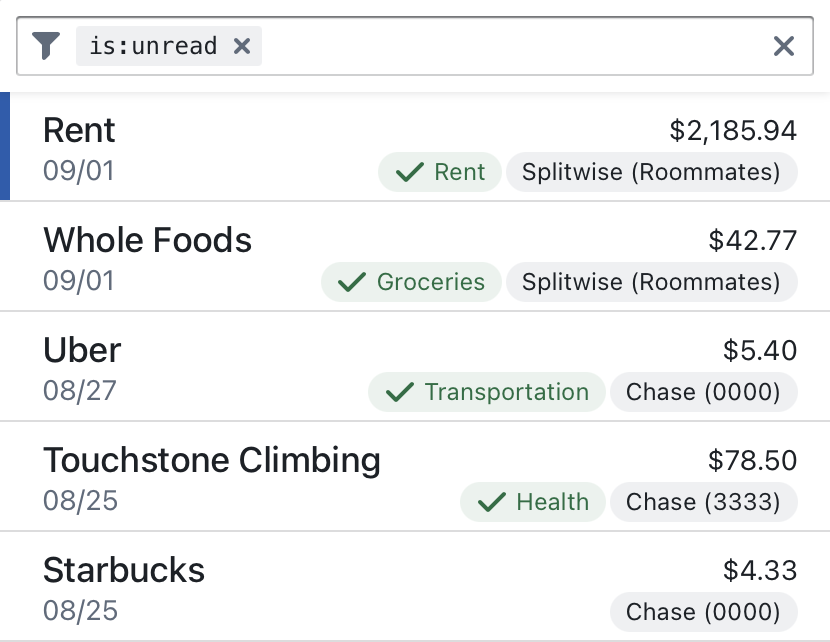Click the filter funnel icon
Screen dimensions: 830x642
[46, 46]
